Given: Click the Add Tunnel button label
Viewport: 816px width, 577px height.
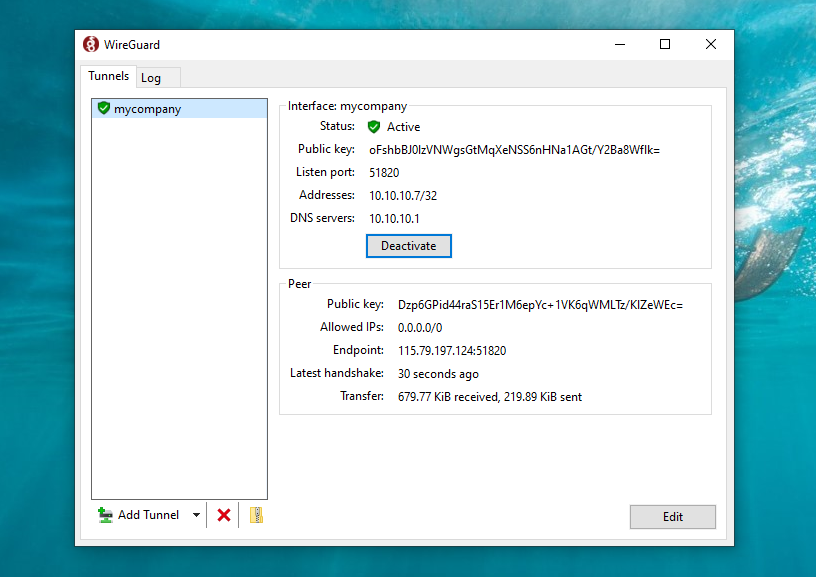Looking at the screenshot, I should click(x=148, y=515).
